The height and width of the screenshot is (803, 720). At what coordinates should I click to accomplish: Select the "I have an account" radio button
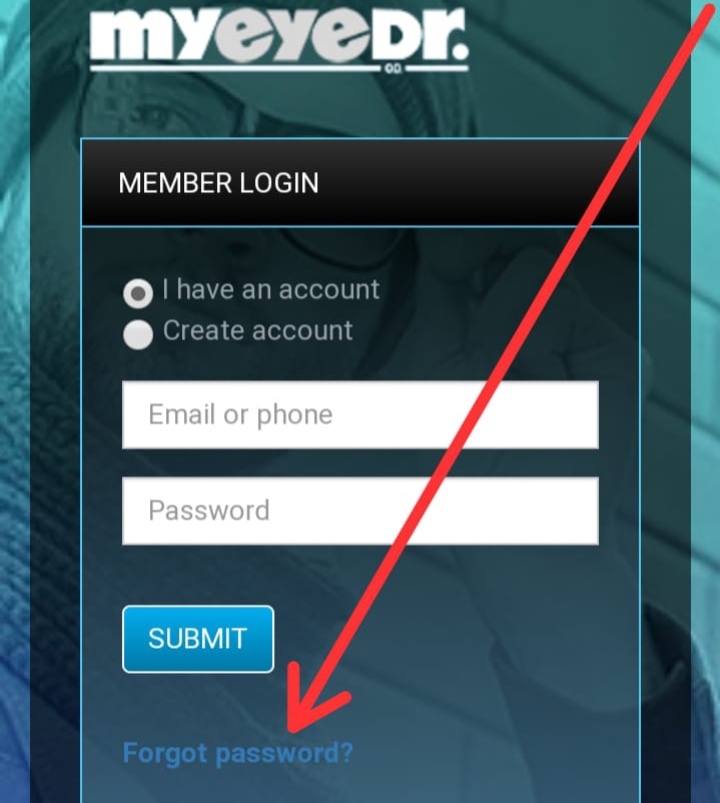(138, 293)
